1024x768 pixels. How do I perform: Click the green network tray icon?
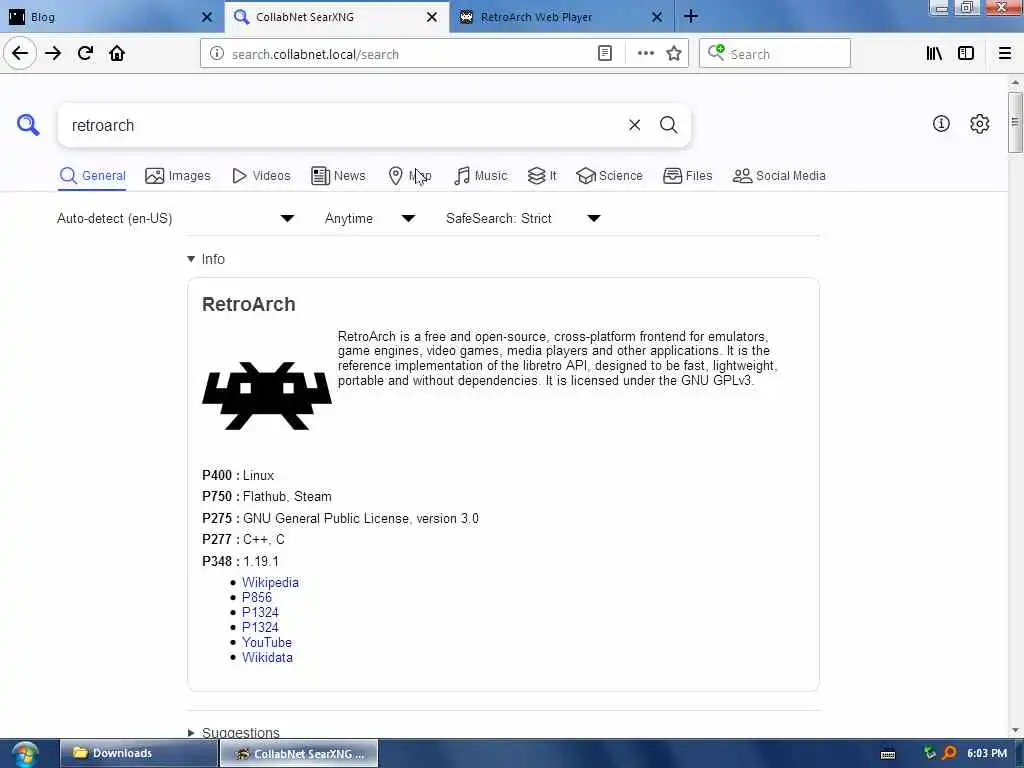(x=929, y=753)
